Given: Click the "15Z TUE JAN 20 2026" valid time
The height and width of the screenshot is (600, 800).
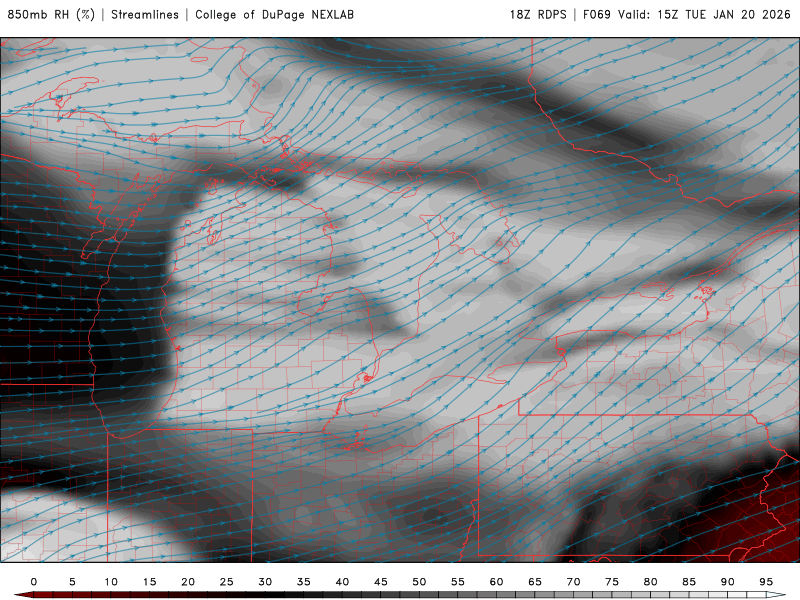Looking at the screenshot, I should (x=724, y=15).
